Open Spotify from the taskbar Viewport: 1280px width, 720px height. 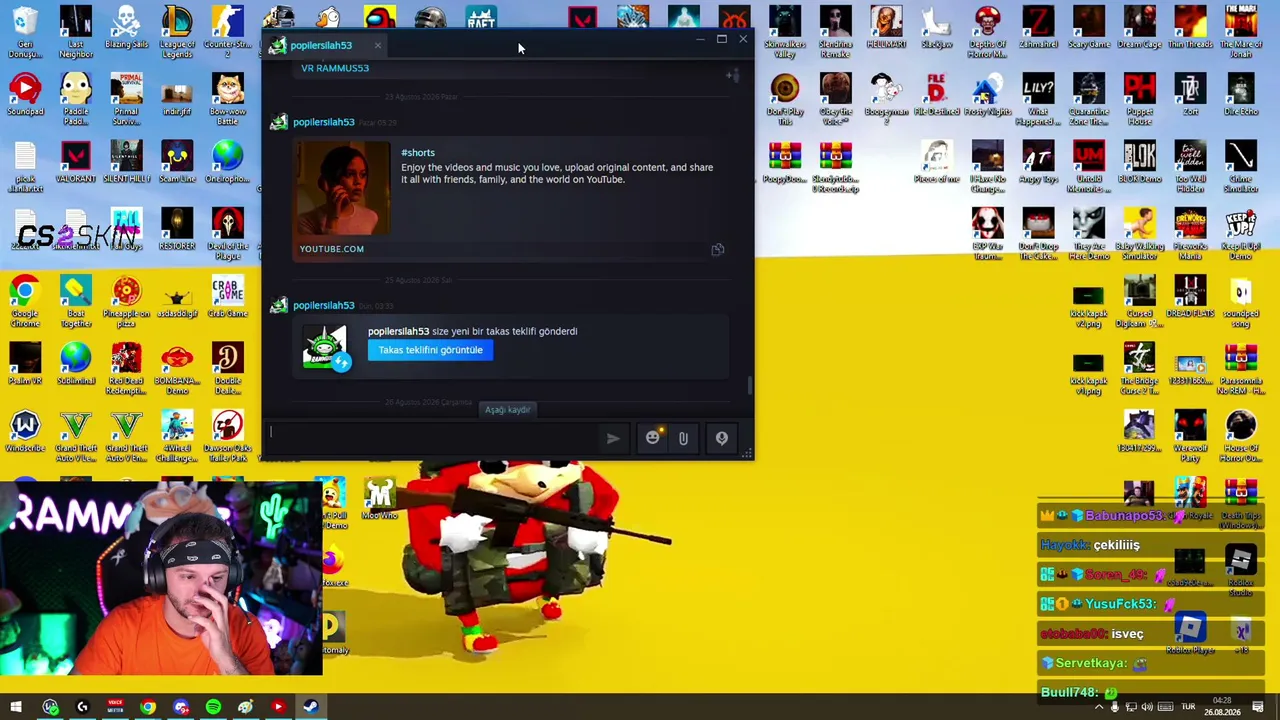(x=213, y=707)
